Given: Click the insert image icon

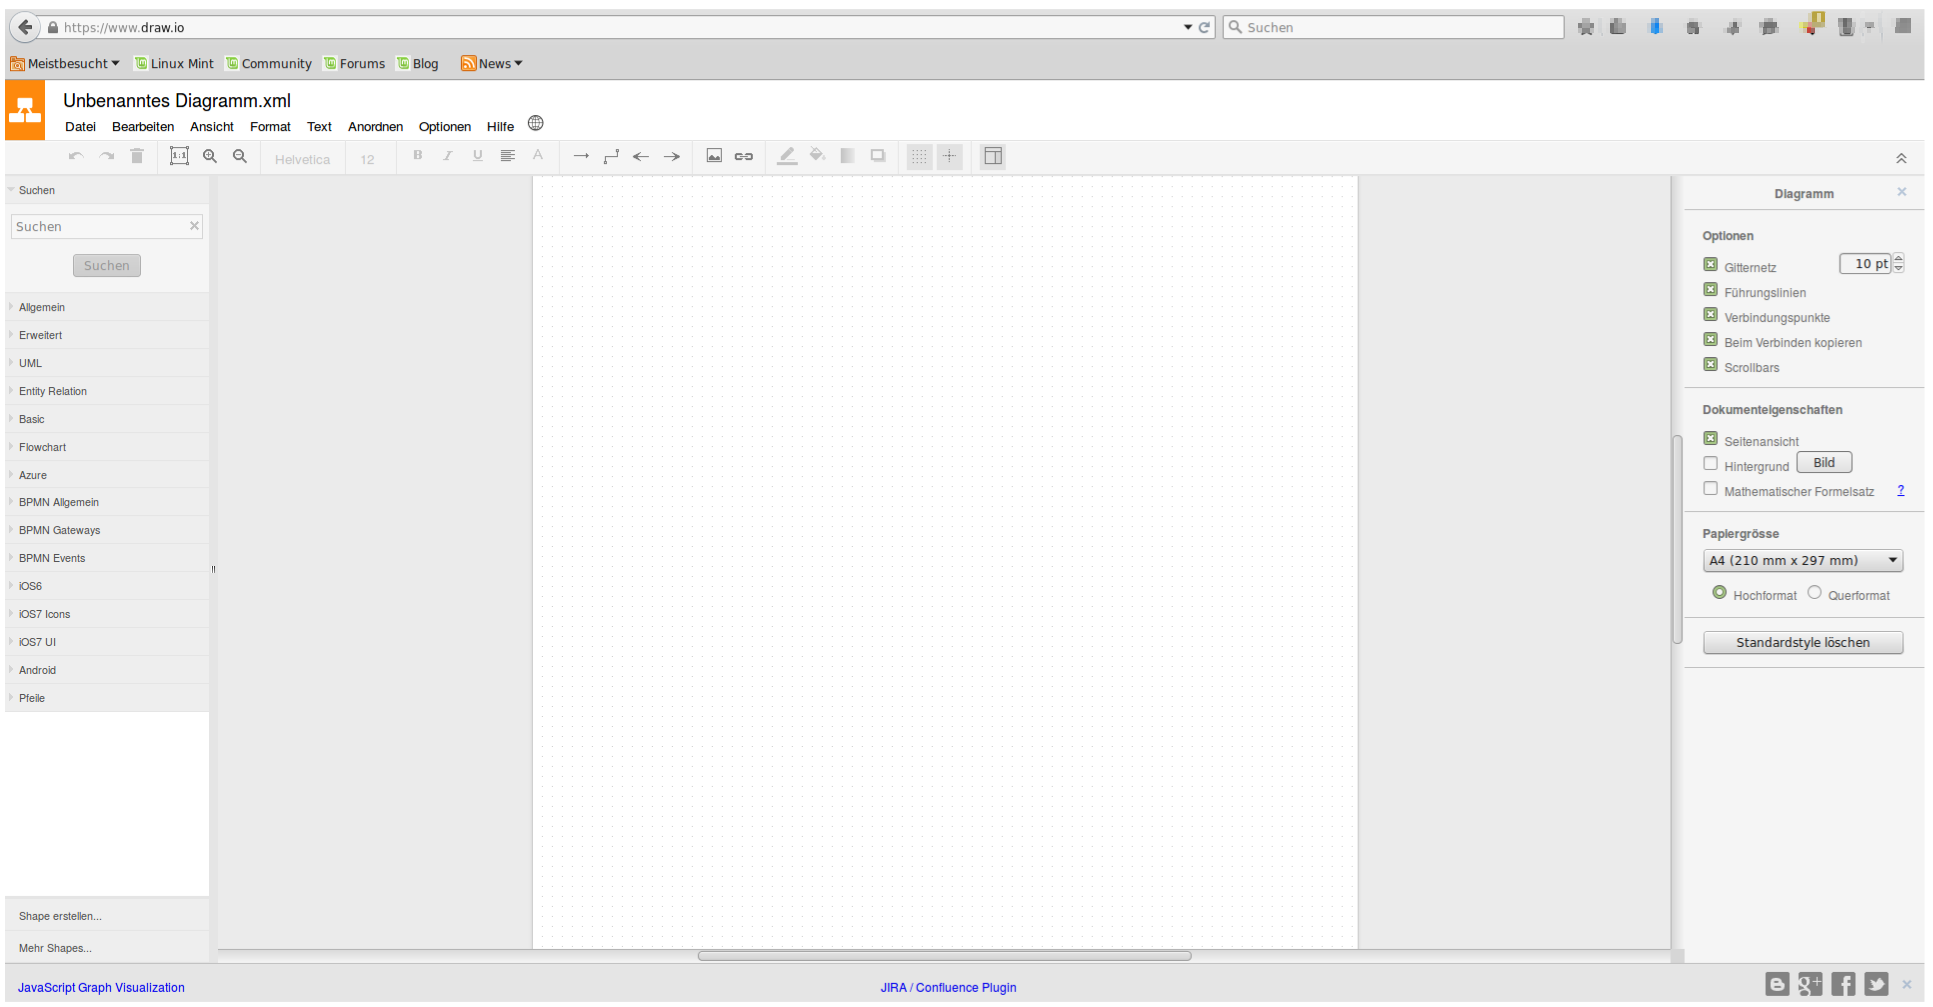Looking at the screenshot, I should (x=714, y=155).
